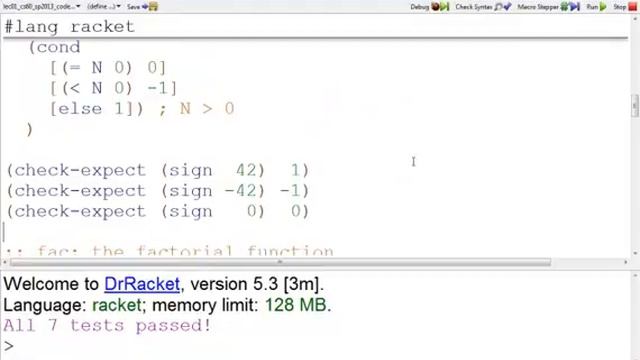
Task: Click the scroll-right arrow of horizontal scrollbar
Action: click(x=626, y=262)
